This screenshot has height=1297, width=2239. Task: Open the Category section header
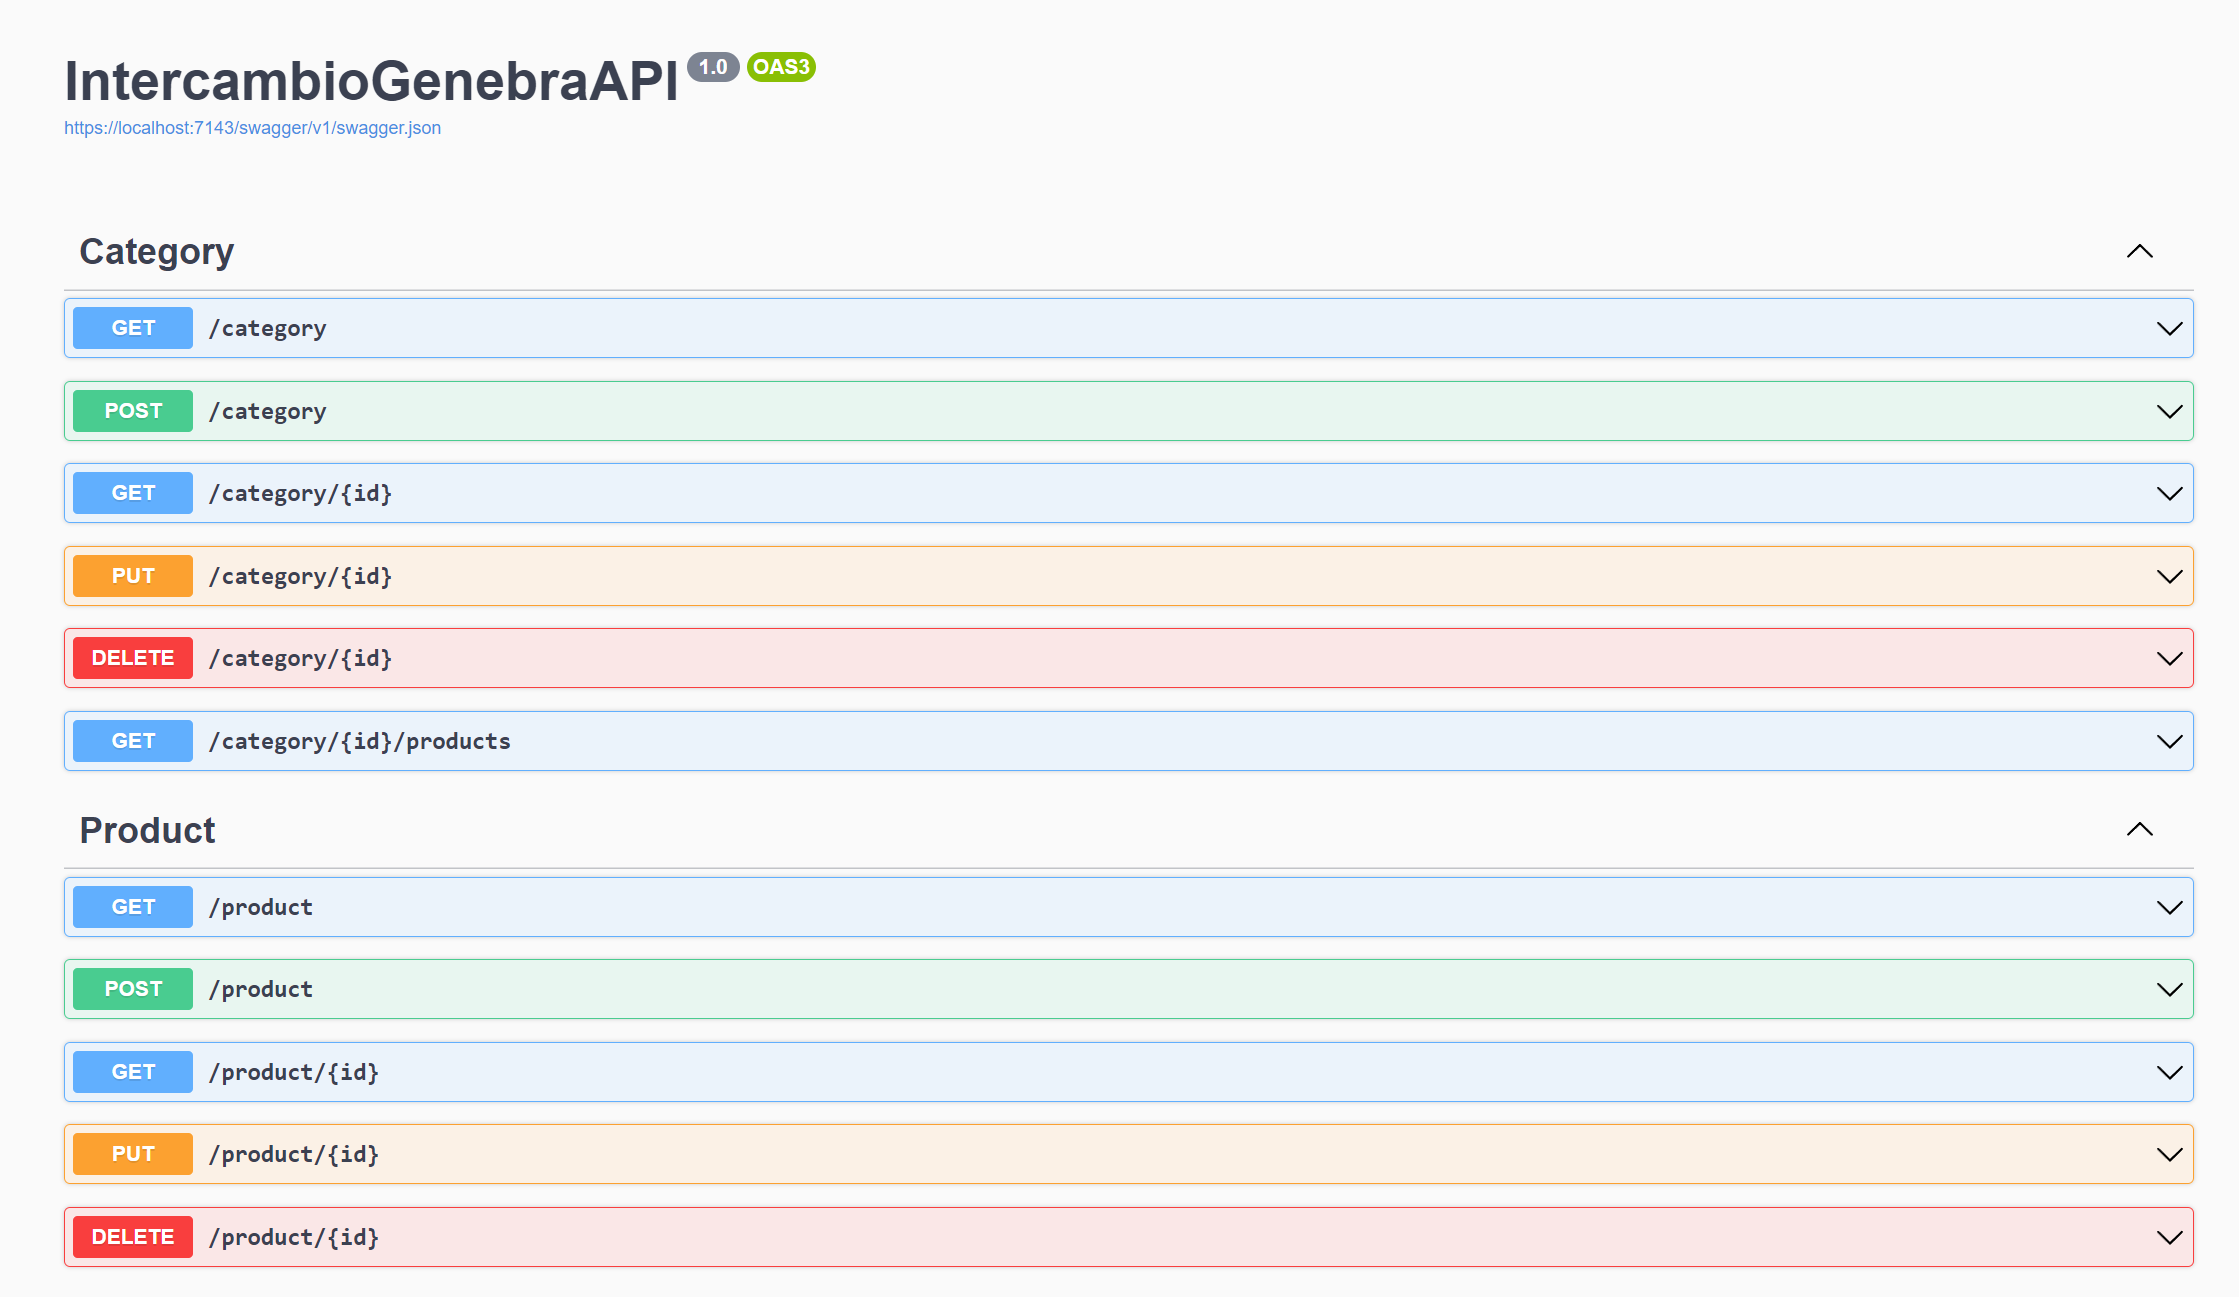click(x=156, y=251)
